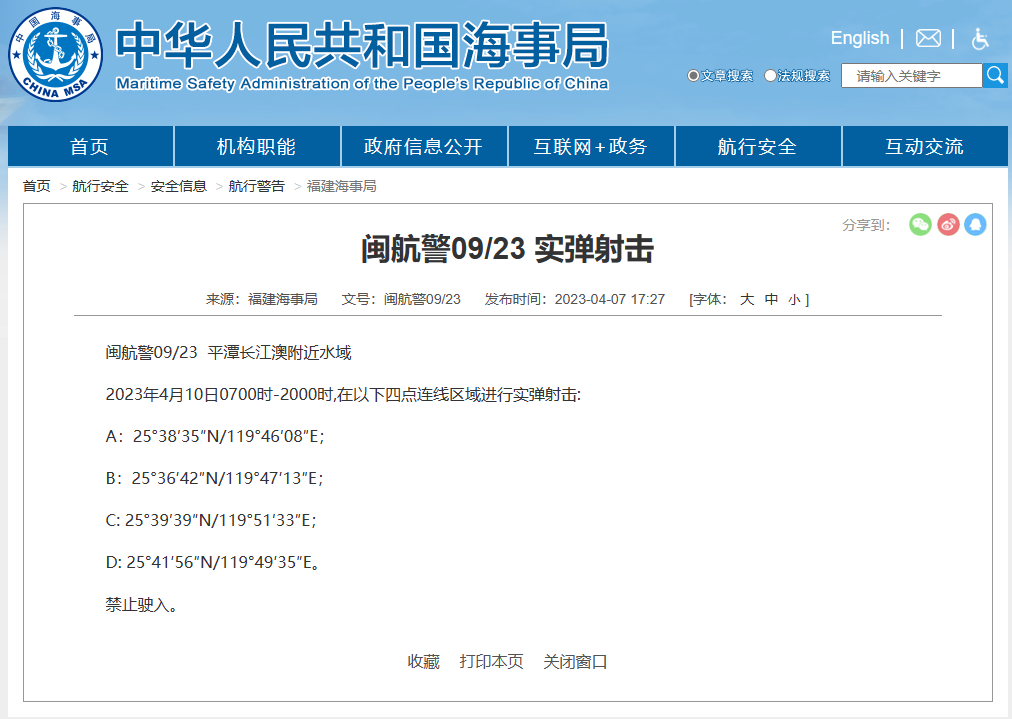1012x719 pixels.
Task: Click 关闭窗口 to close window
Action: pos(575,662)
